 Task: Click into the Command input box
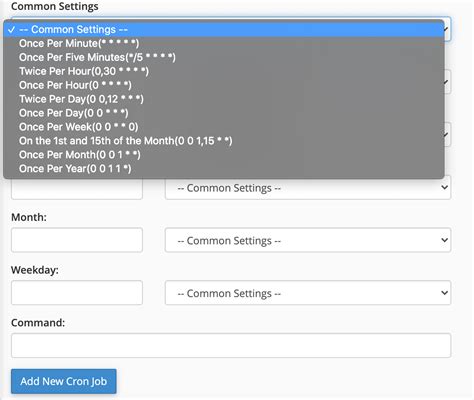pos(231,346)
